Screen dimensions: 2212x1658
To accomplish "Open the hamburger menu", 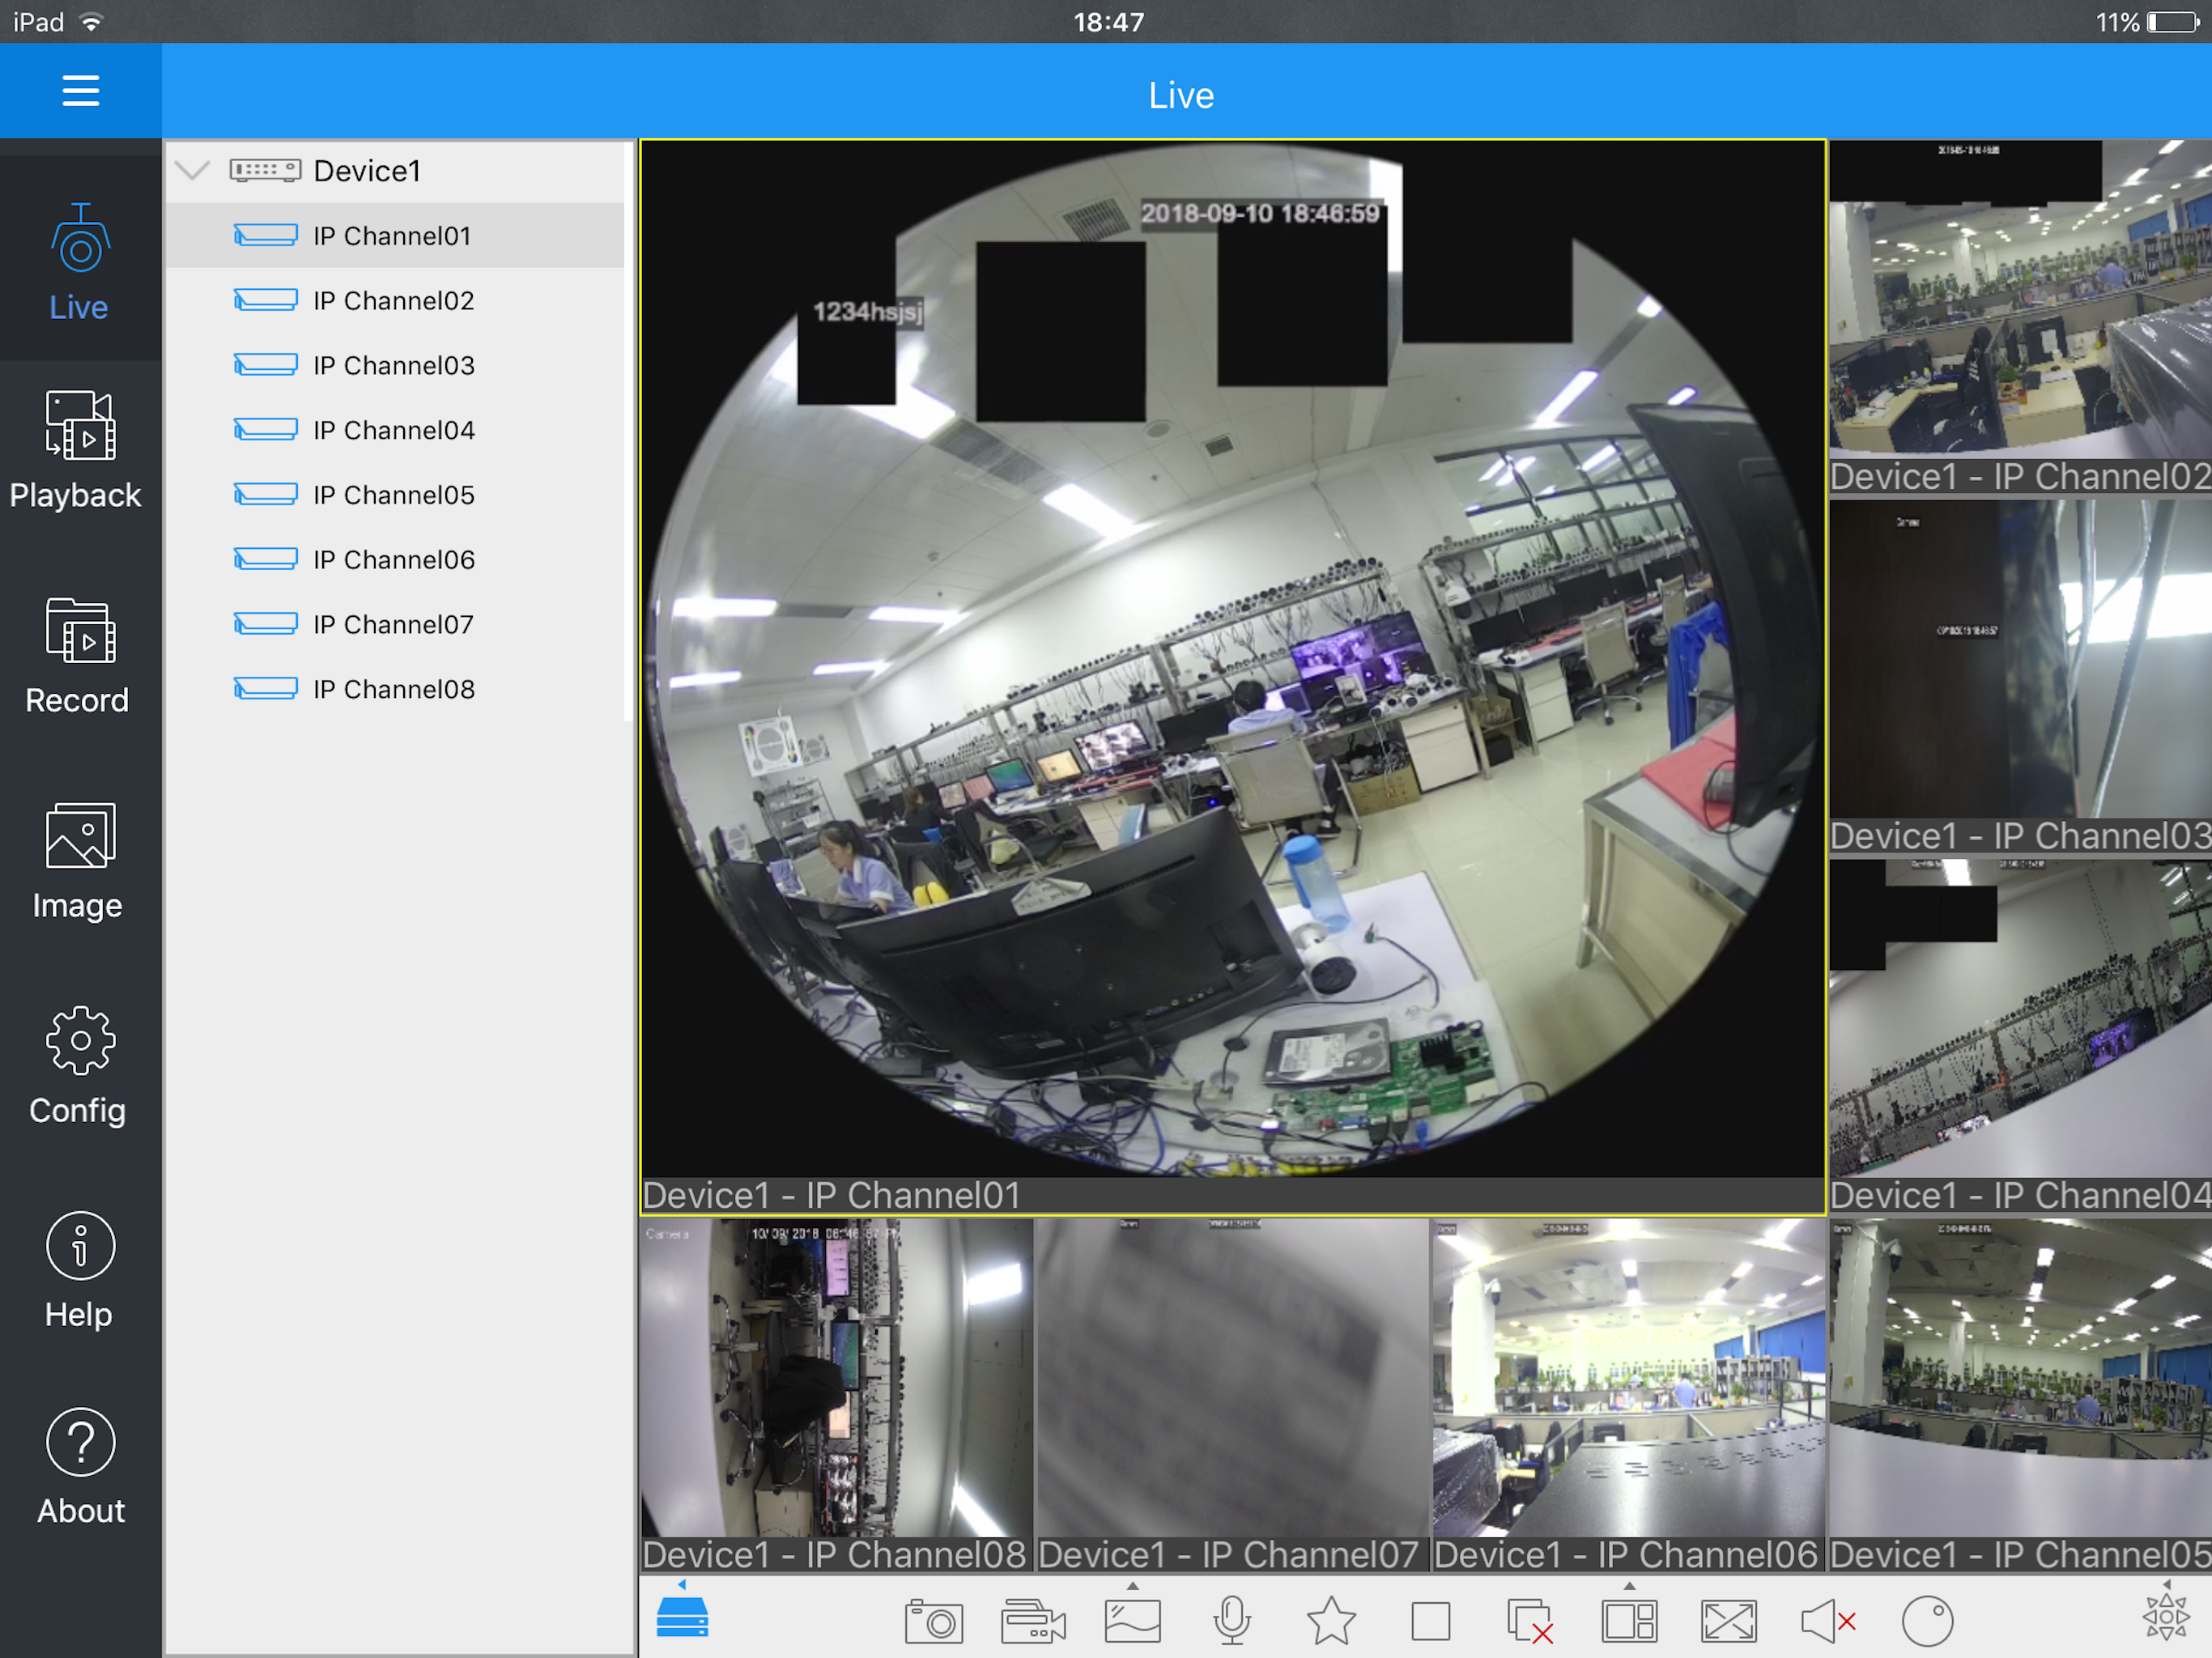I will click(80, 91).
